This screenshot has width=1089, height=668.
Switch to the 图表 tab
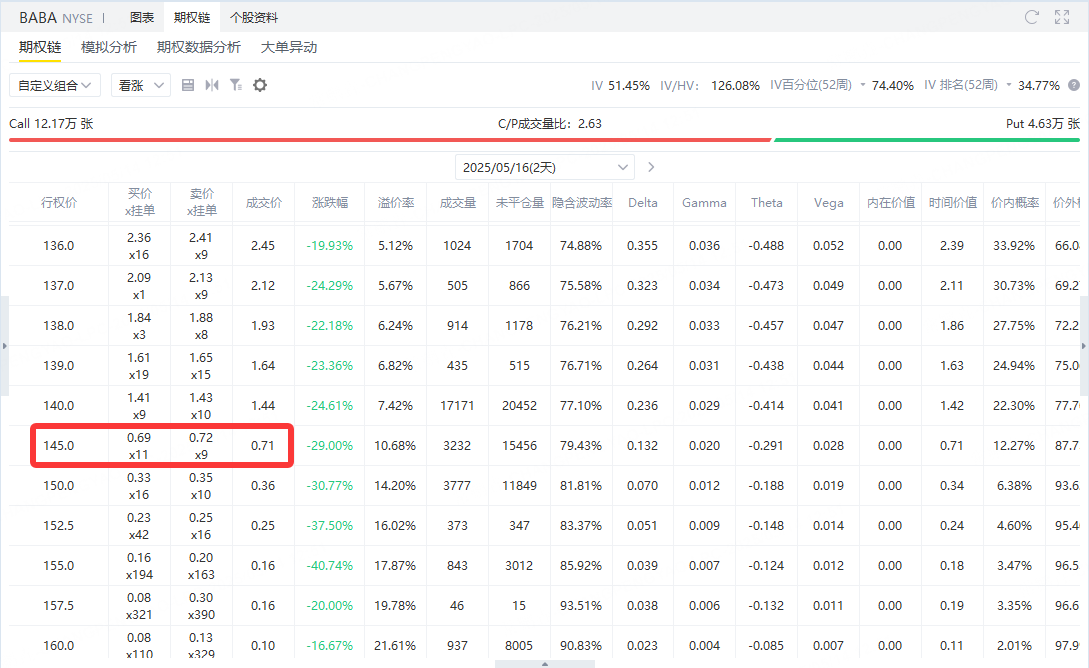[142, 17]
